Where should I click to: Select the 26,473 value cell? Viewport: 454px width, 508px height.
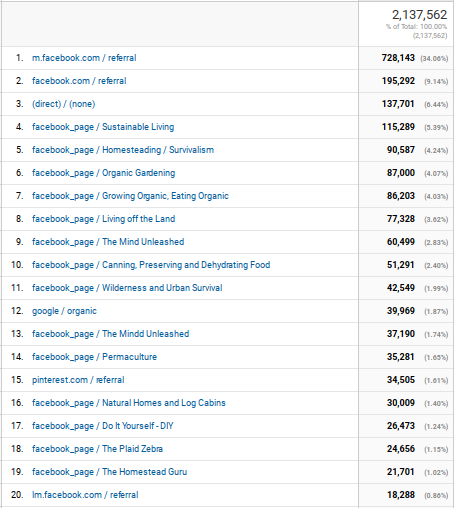coord(401,426)
